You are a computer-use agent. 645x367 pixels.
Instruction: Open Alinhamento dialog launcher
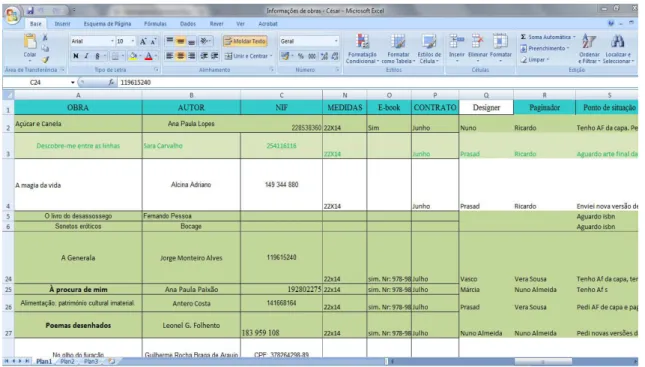coord(271,70)
